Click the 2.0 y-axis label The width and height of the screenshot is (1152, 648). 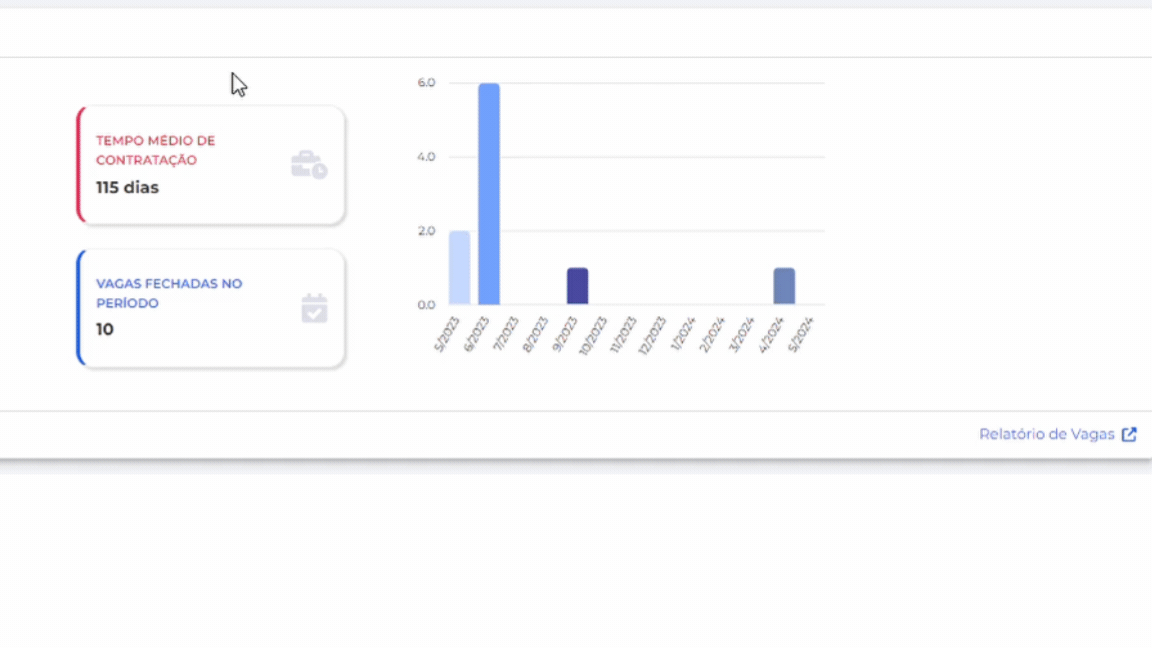[x=426, y=231]
